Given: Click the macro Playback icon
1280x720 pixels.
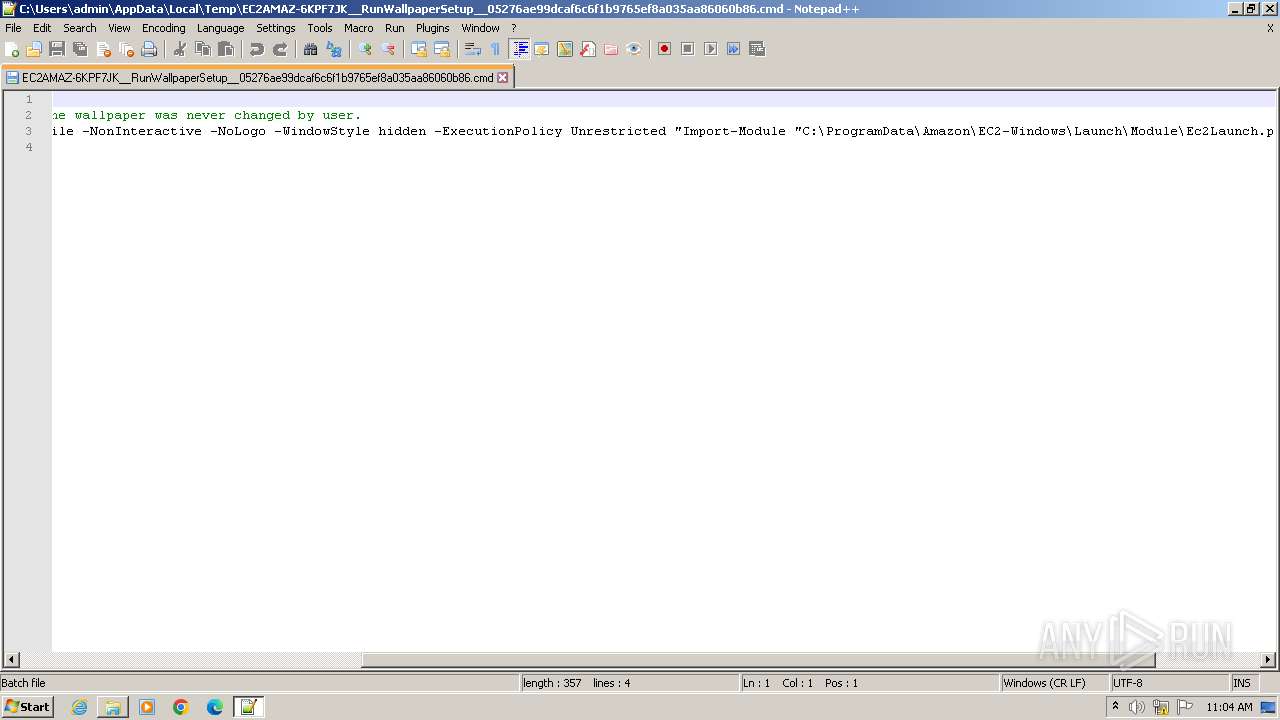Looking at the screenshot, I should (710, 49).
